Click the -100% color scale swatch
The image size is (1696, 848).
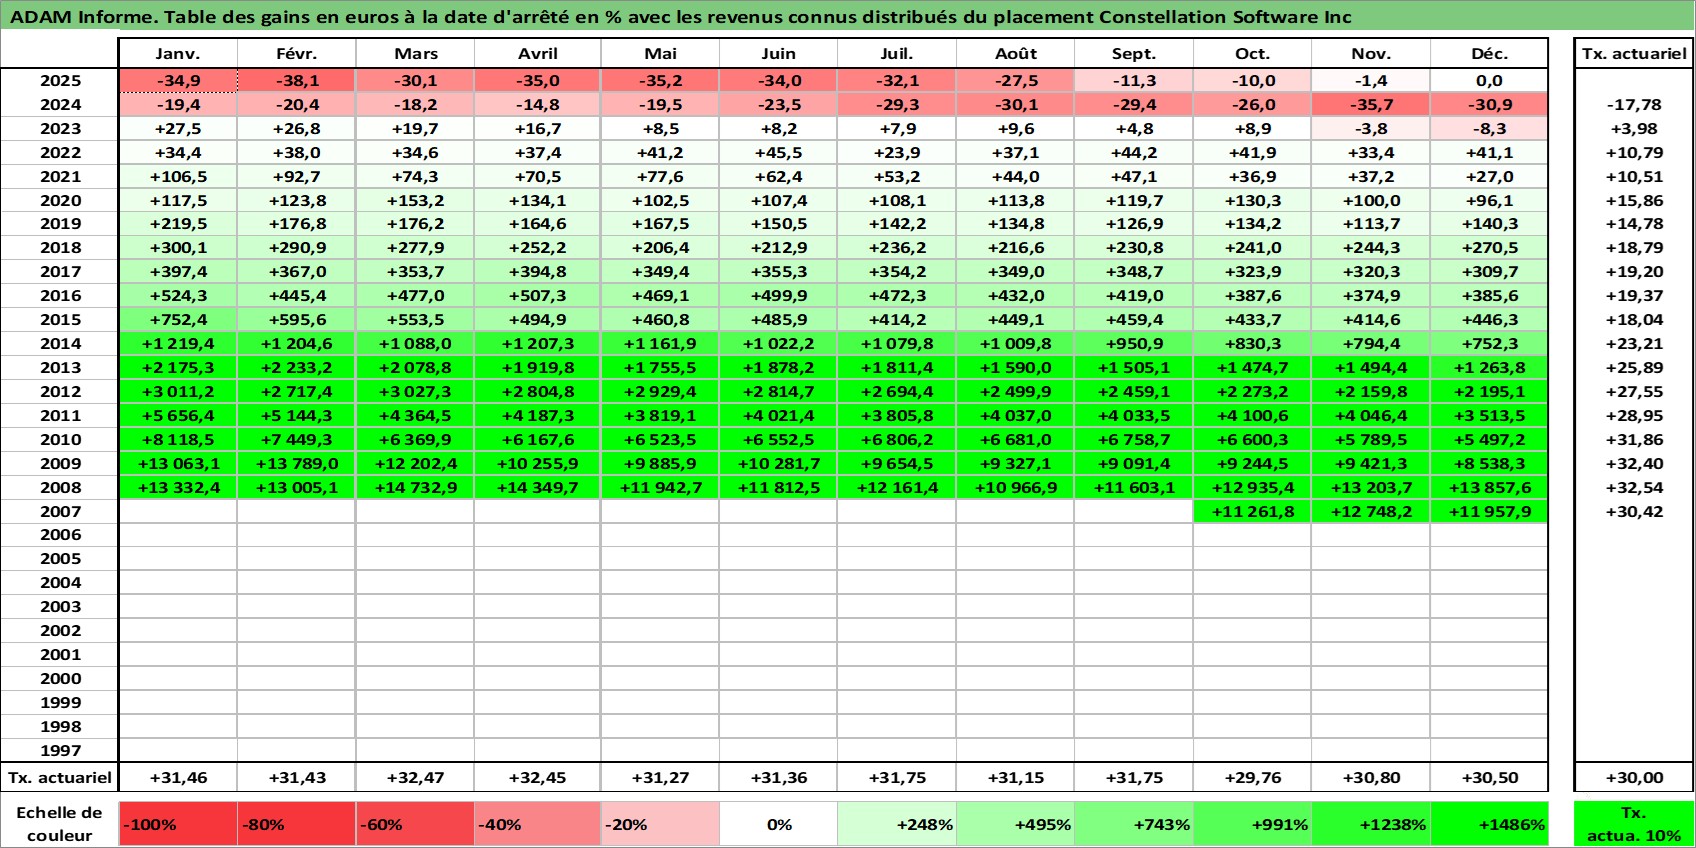pos(178,824)
